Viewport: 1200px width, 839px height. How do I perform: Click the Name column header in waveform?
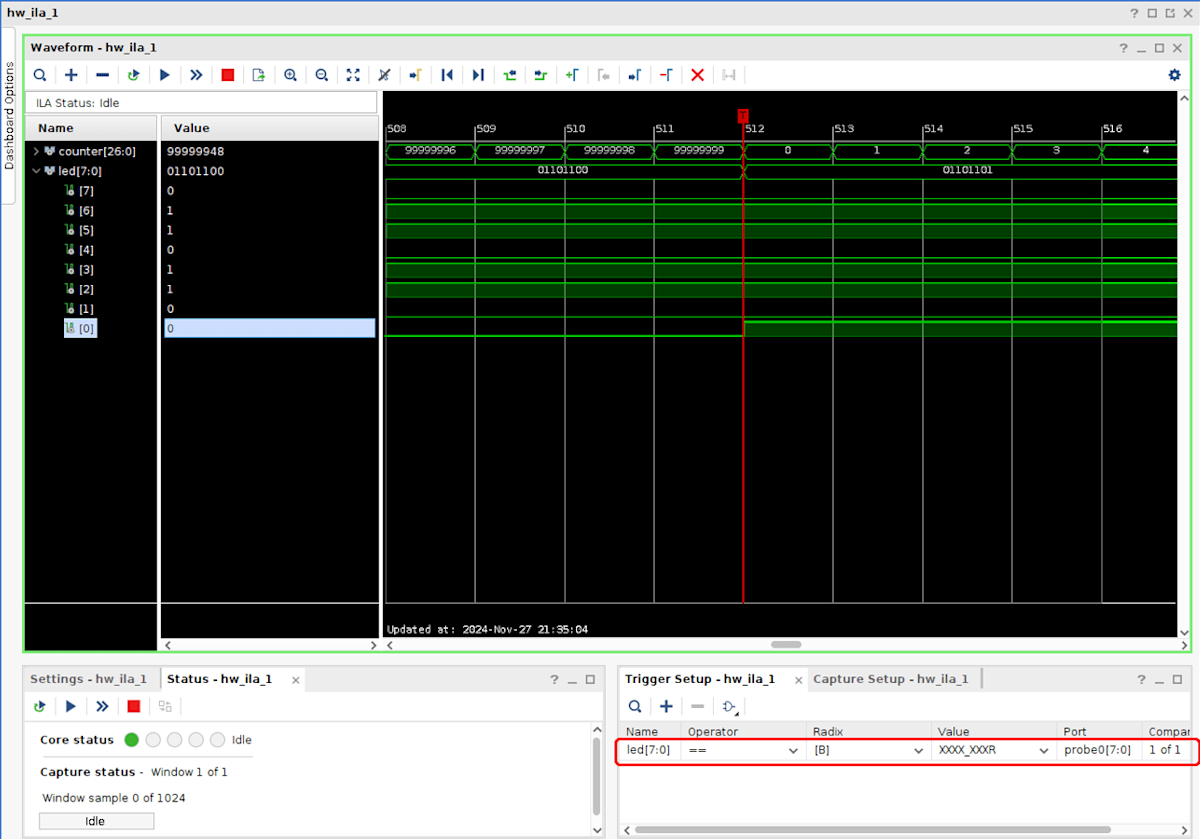coord(91,128)
